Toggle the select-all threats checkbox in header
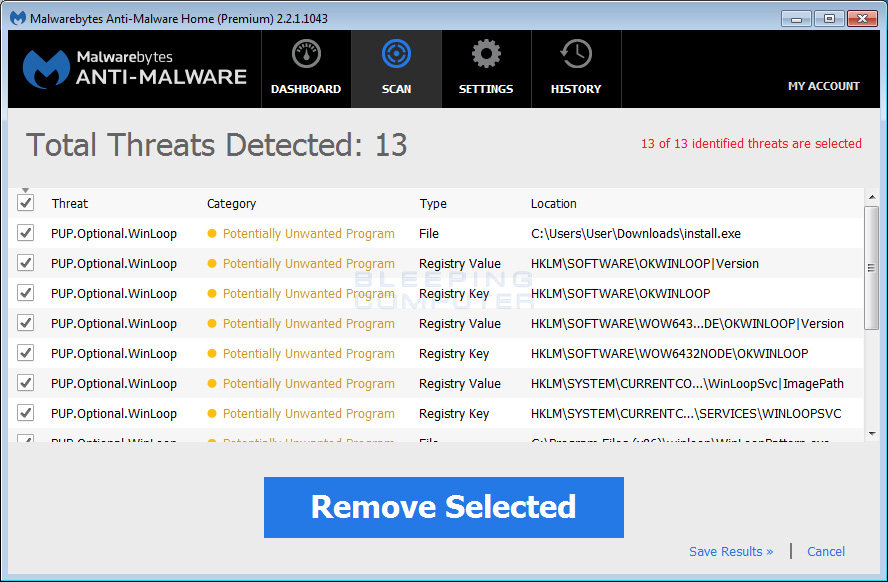 pos(25,203)
